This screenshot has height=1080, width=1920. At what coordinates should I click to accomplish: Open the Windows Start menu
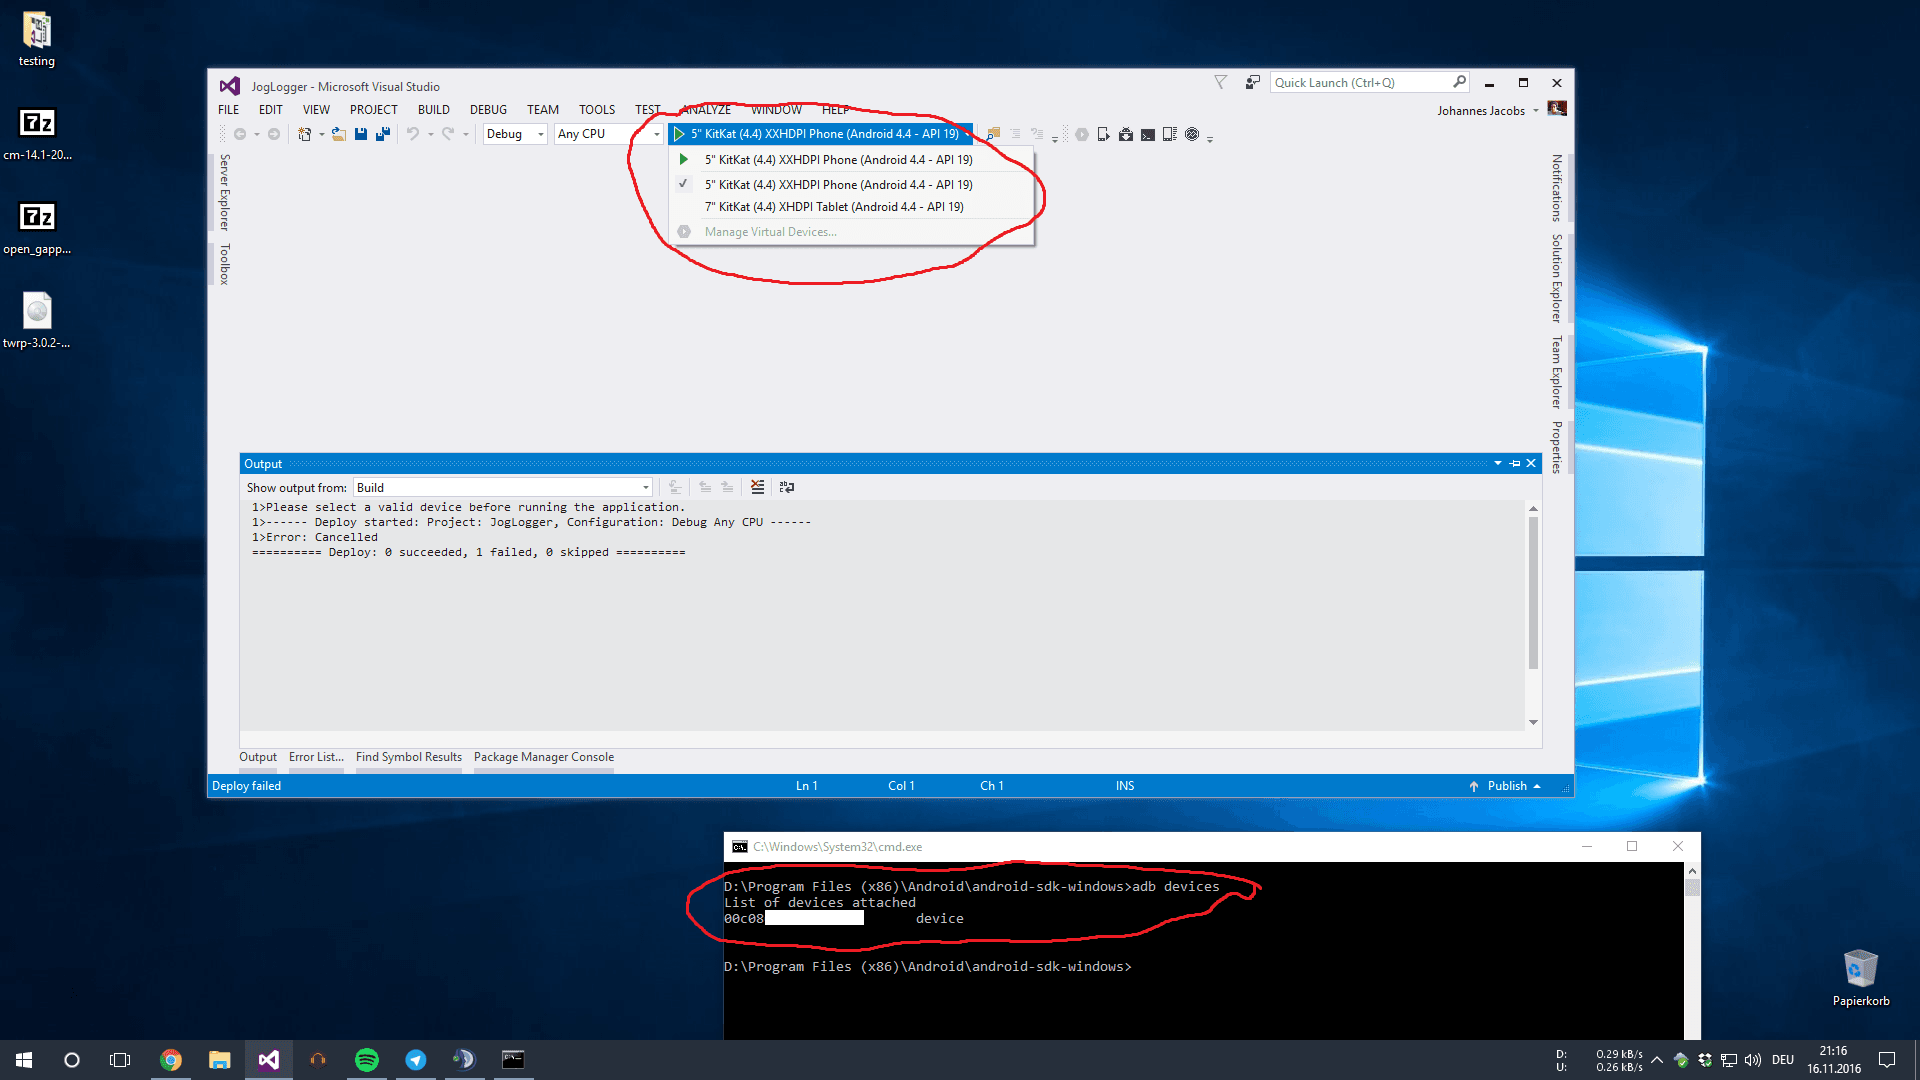[x=24, y=1060]
